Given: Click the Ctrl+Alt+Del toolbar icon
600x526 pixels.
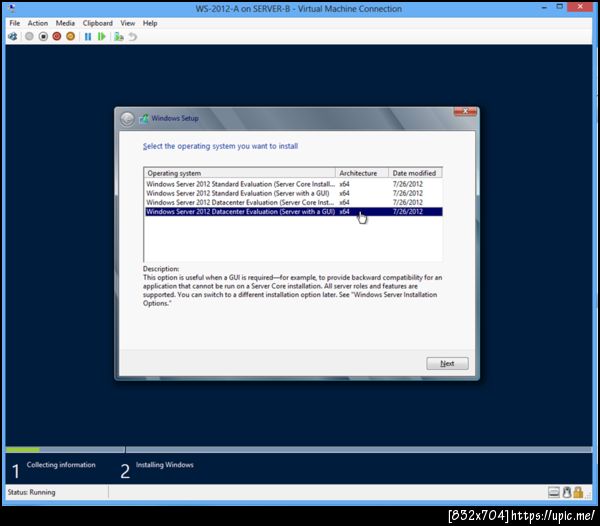Looking at the screenshot, I should (12, 37).
